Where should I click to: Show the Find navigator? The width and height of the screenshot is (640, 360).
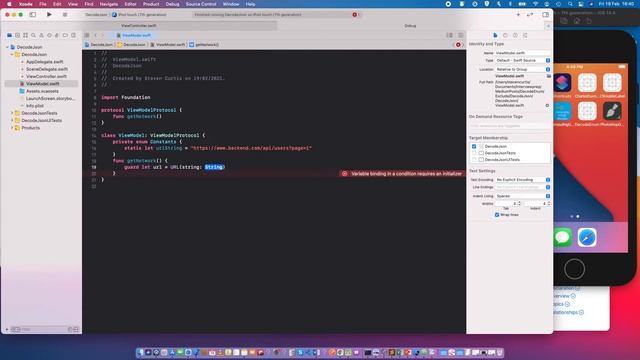(x=33, y=36)
